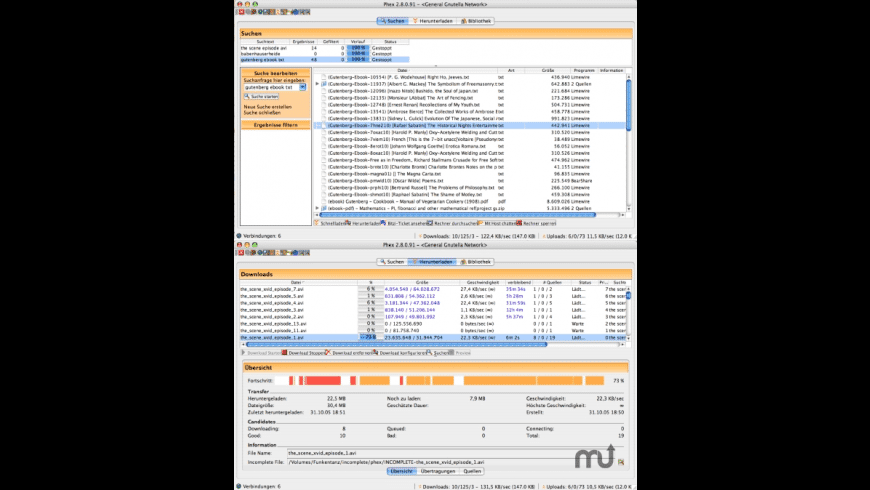870x490 pixels.
Task: Click red X icon in lower window toolbar
Action: pyautogui.click(x=241, y=252)
